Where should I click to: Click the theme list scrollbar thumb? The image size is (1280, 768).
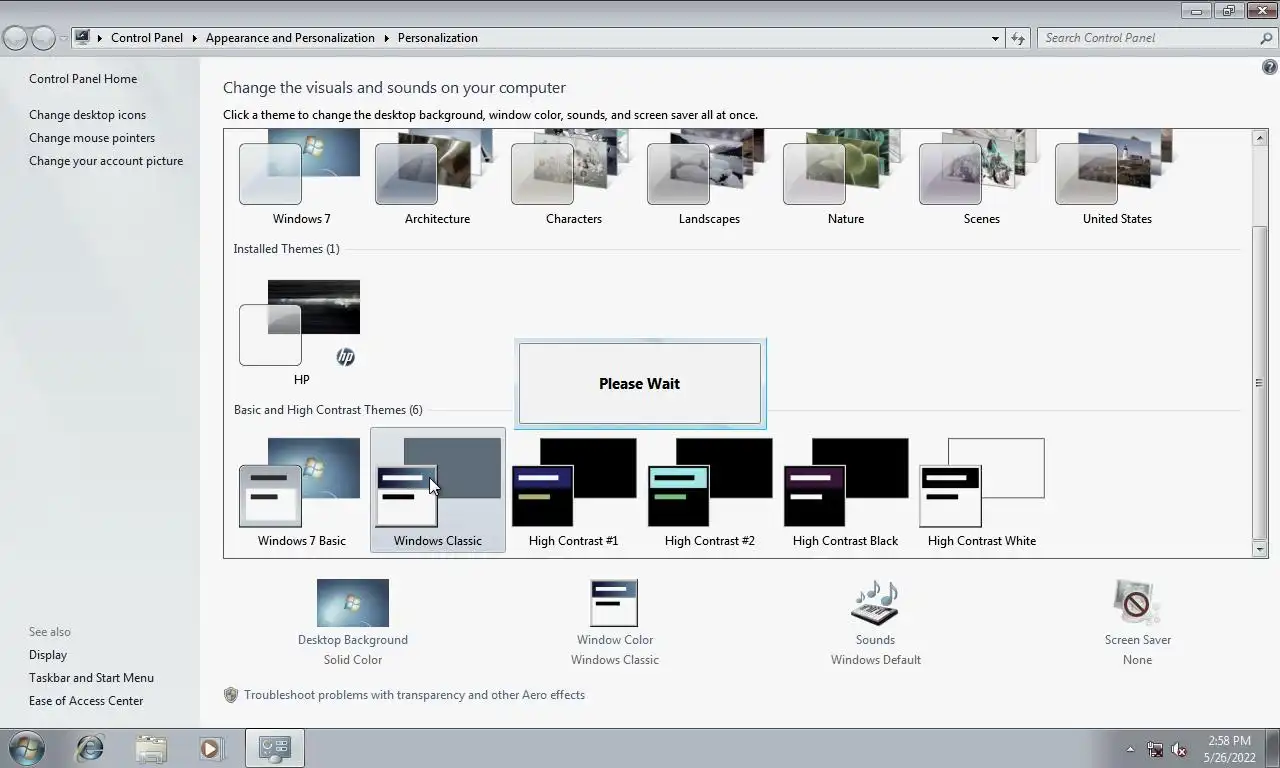point(1259,382)
